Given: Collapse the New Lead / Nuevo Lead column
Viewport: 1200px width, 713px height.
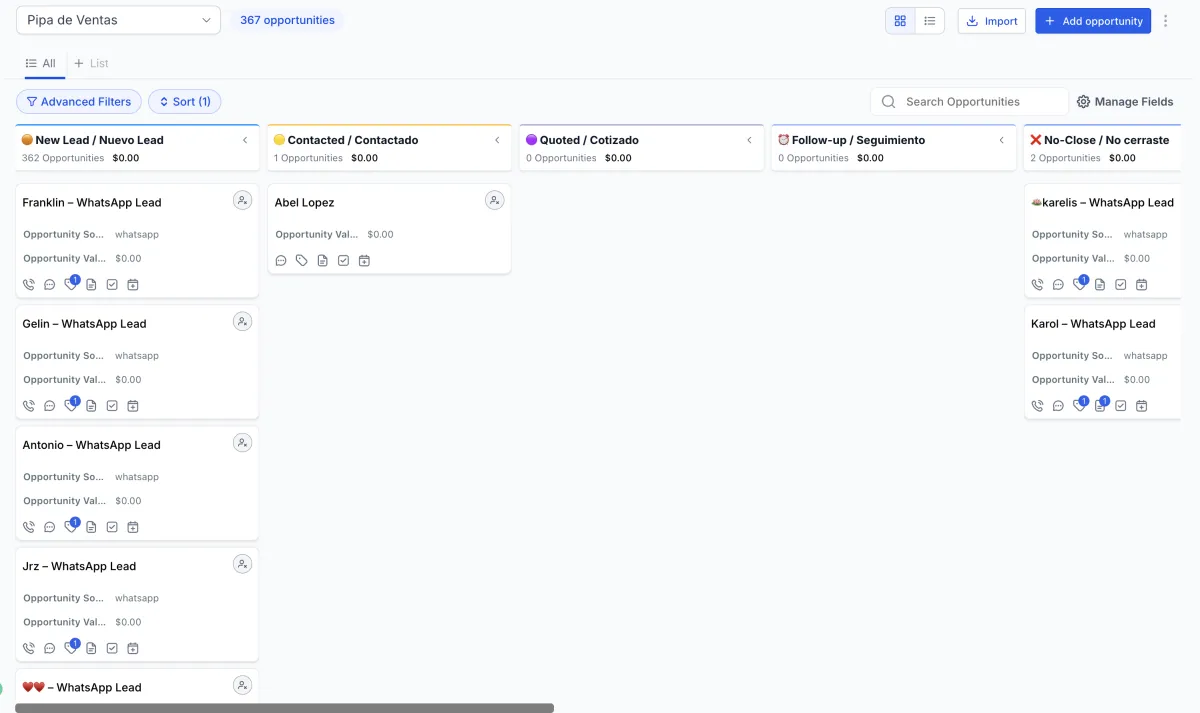Looking at the screenshot, I should pos(245,140).
